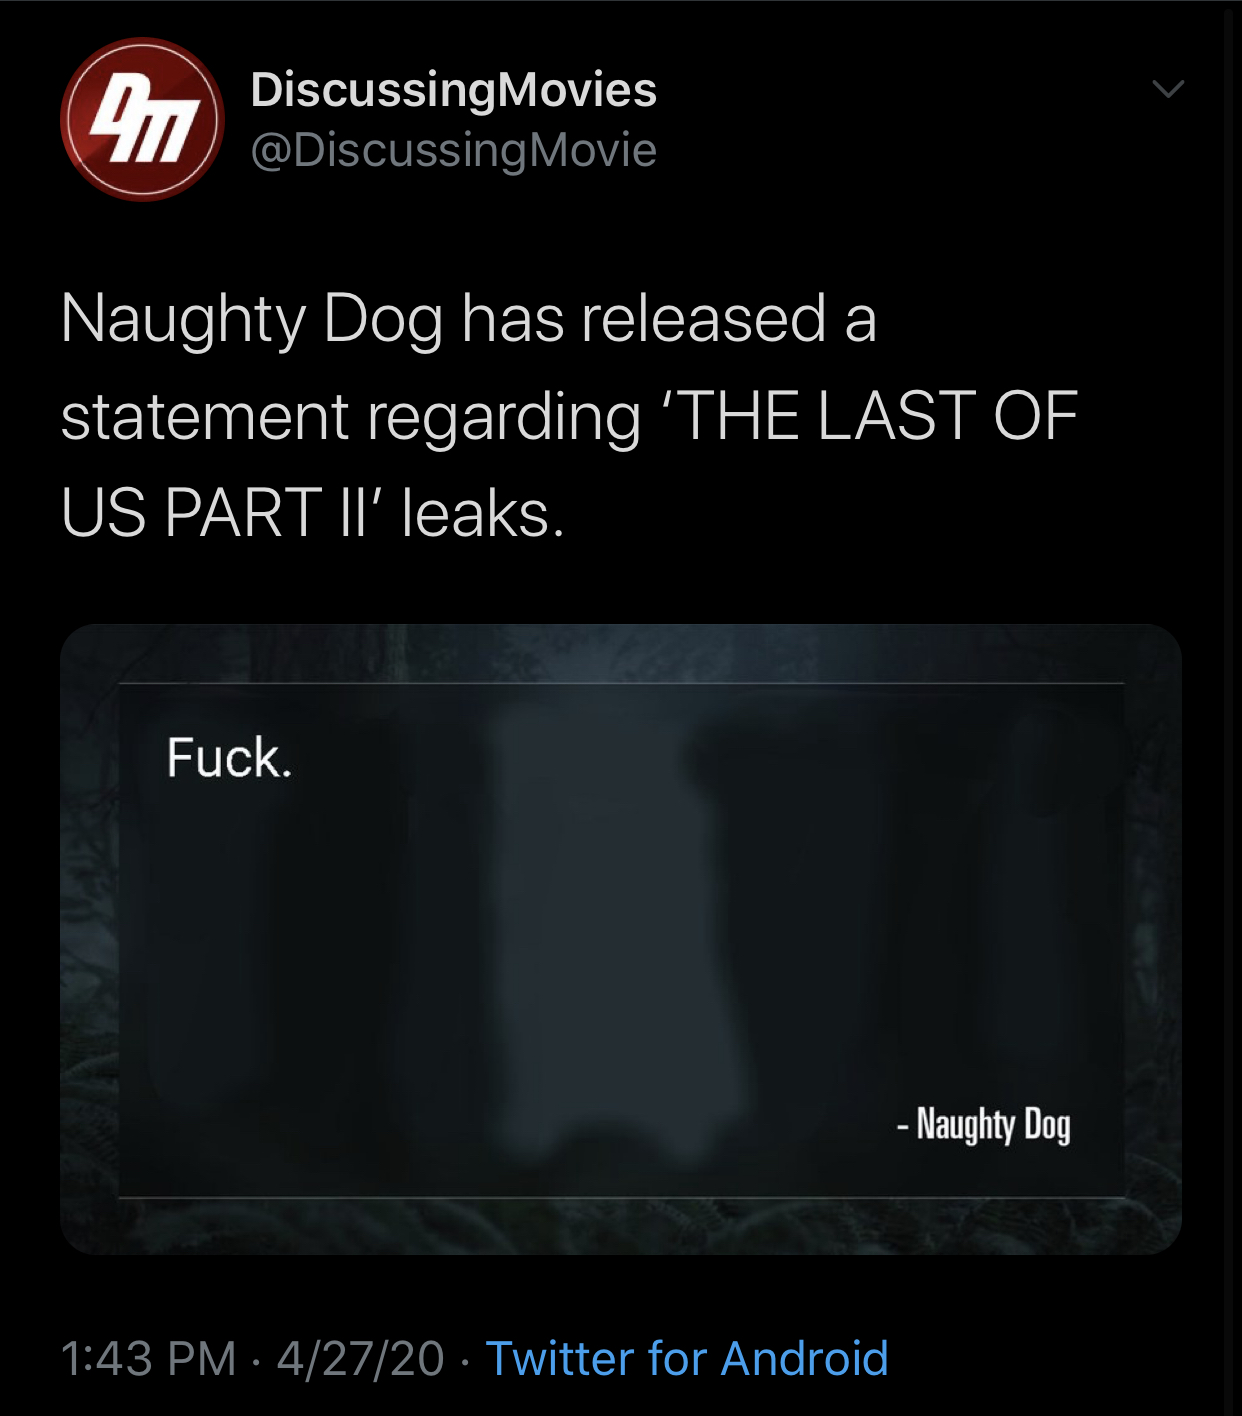Tap 'THE LAST OF' in tweet text
1242x1416 pixels.
[x=878, y=416]
